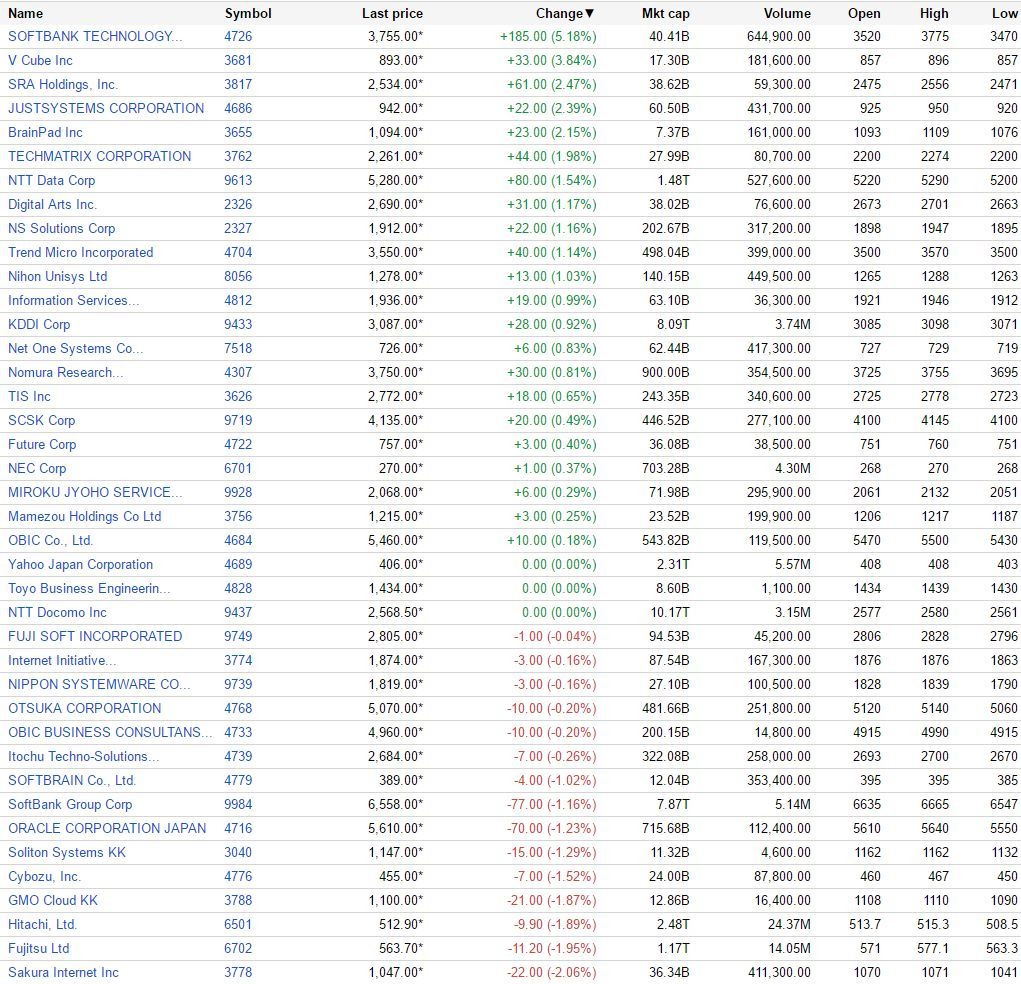Click ticker symbol 3681

pos(238,61)
